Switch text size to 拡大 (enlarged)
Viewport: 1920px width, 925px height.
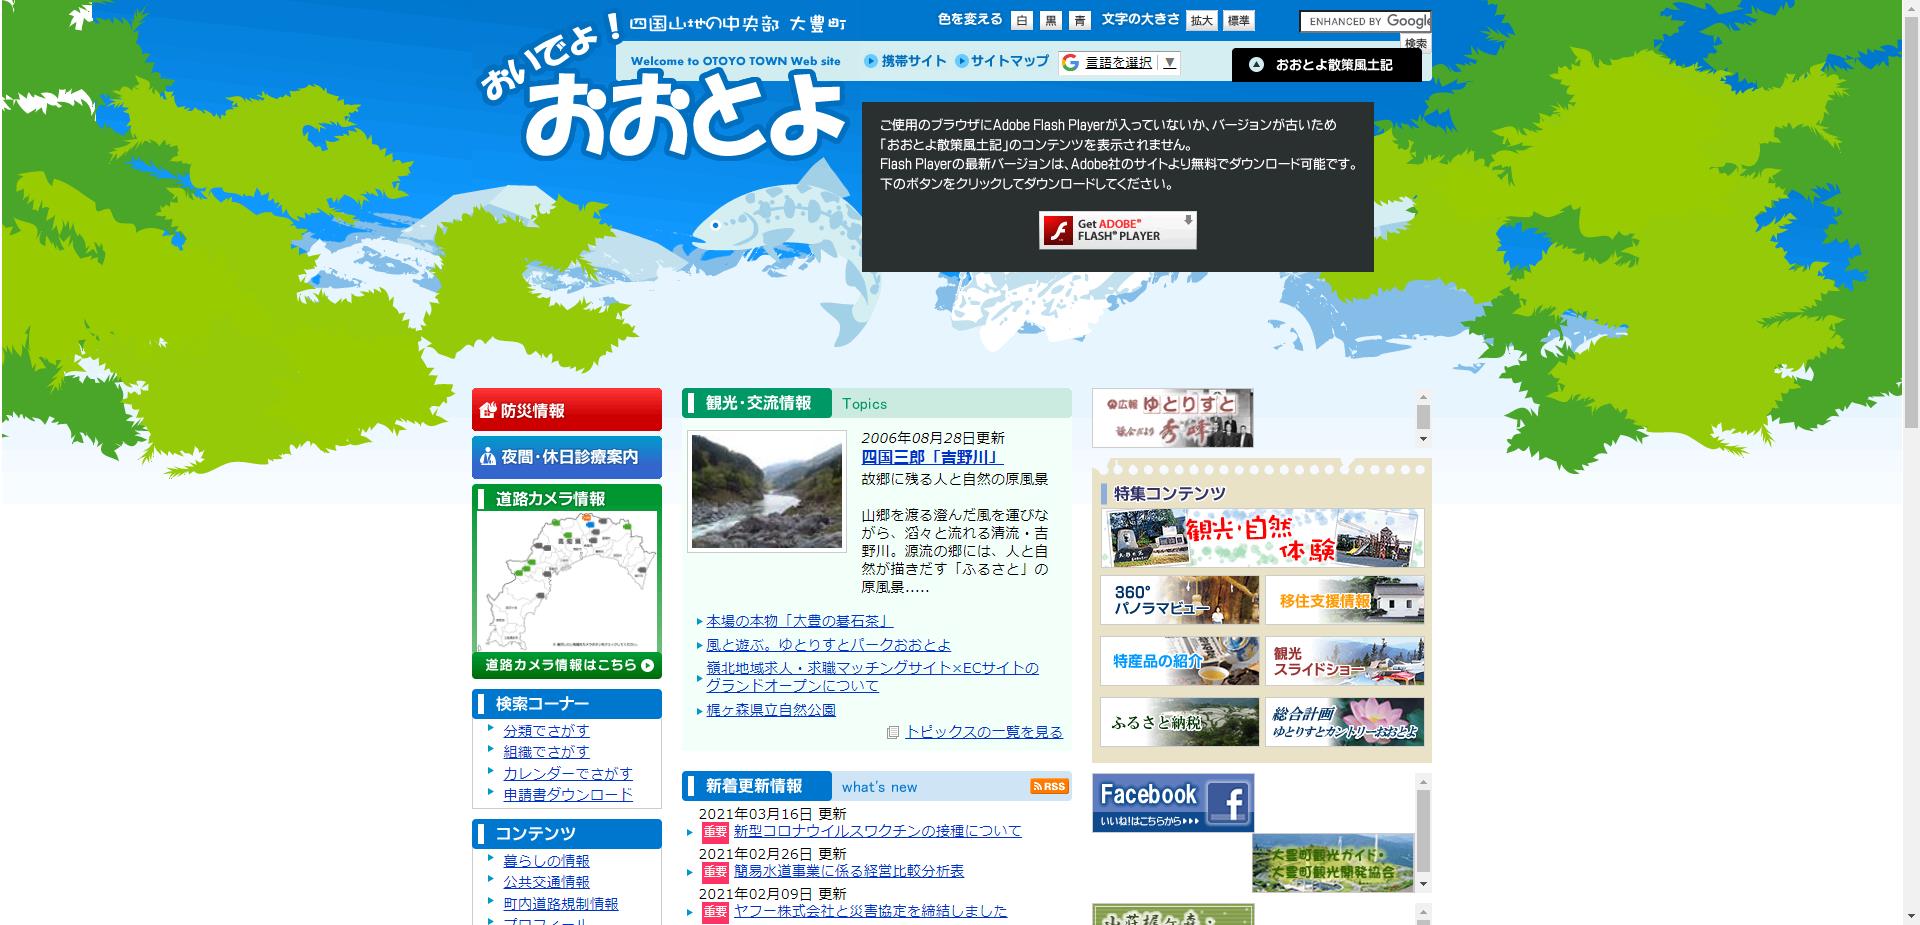point(1204,19)
